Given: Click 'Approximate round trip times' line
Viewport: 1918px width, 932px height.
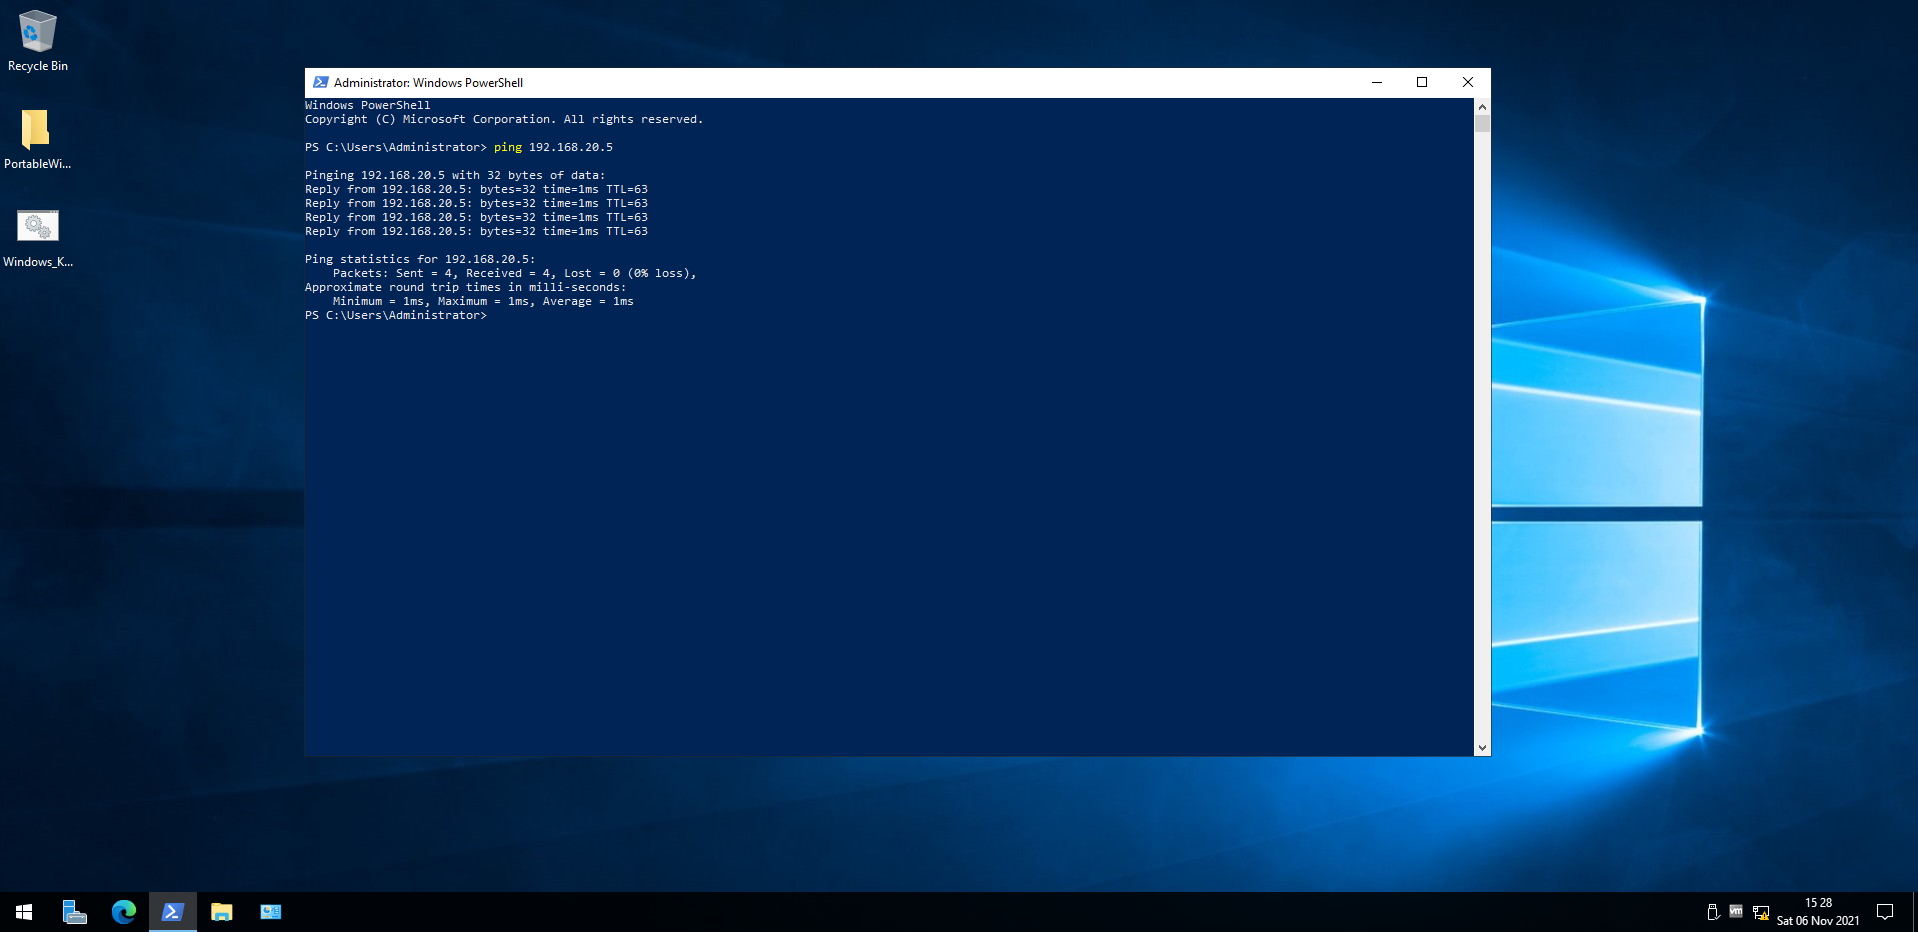Looking at the screenshot, I should point(465,287).
